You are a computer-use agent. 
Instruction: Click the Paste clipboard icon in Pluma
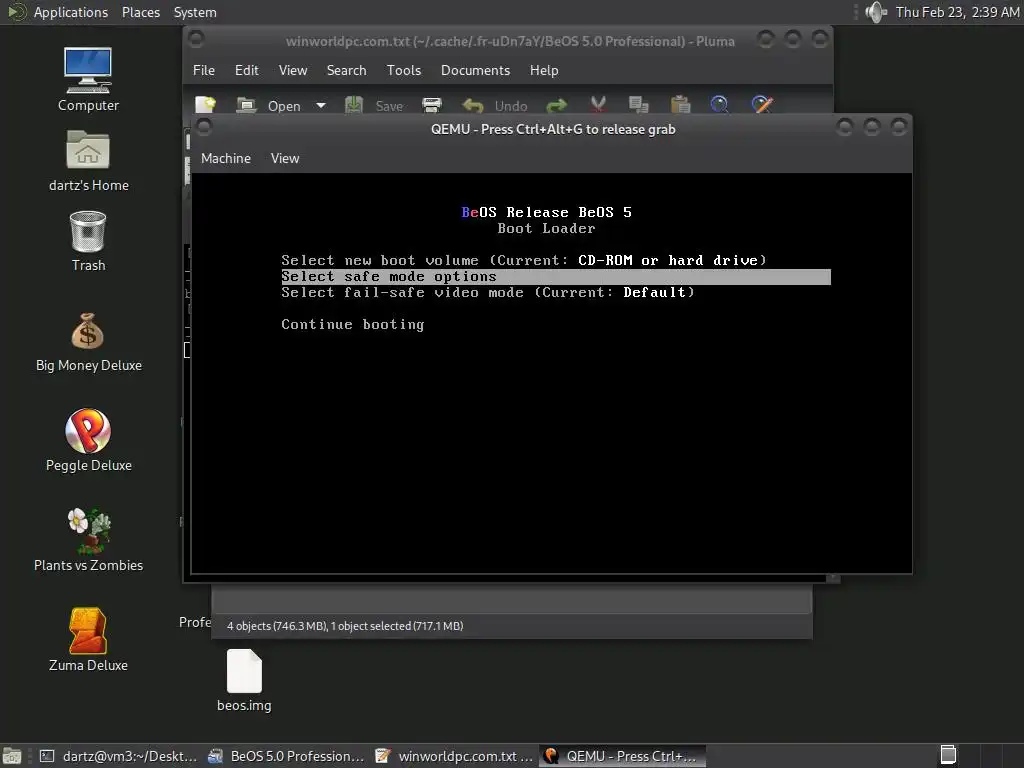pyautogui.click(x=680, y=105)
